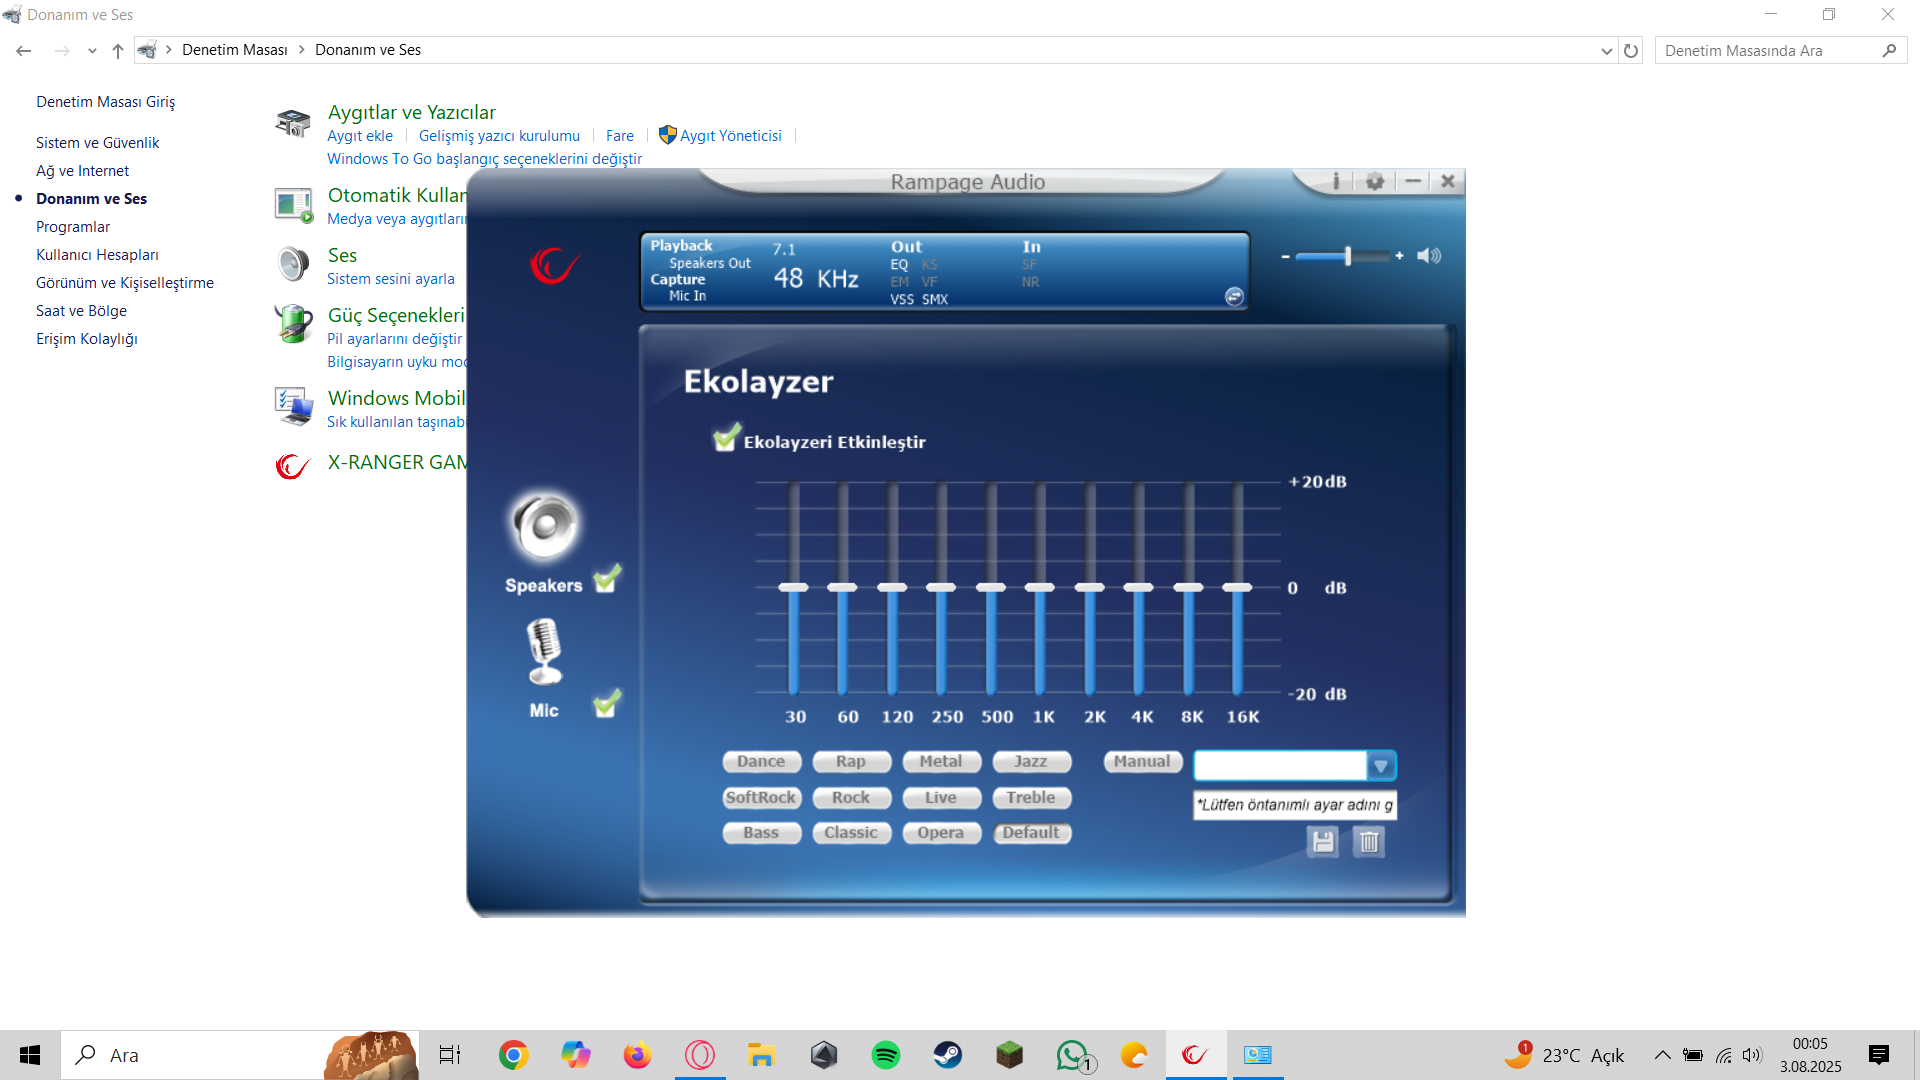Select the Speakers device icon
The width and height of the screenshot is (1920, 1080).
point(545,526)
